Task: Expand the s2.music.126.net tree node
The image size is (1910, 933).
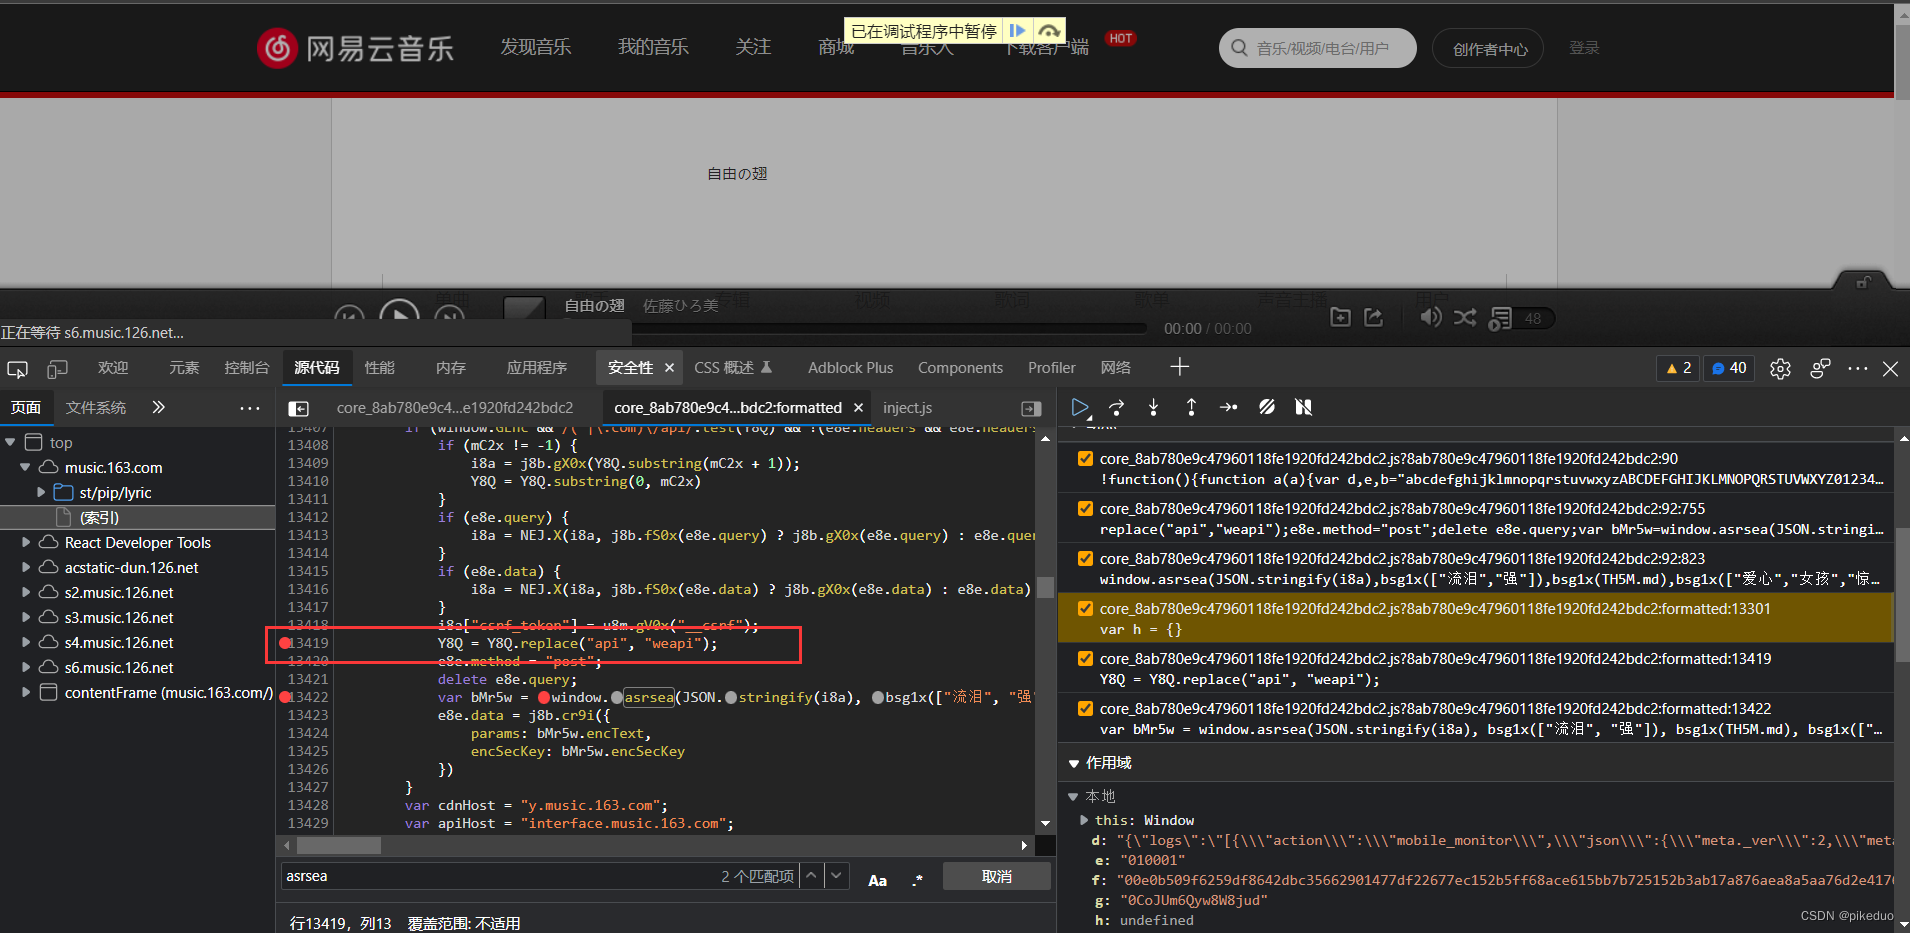Action: point(26,593)
